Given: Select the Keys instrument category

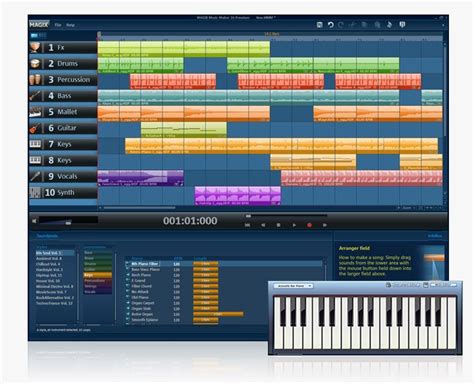Looking at the screenshot, I should [98, 275].
